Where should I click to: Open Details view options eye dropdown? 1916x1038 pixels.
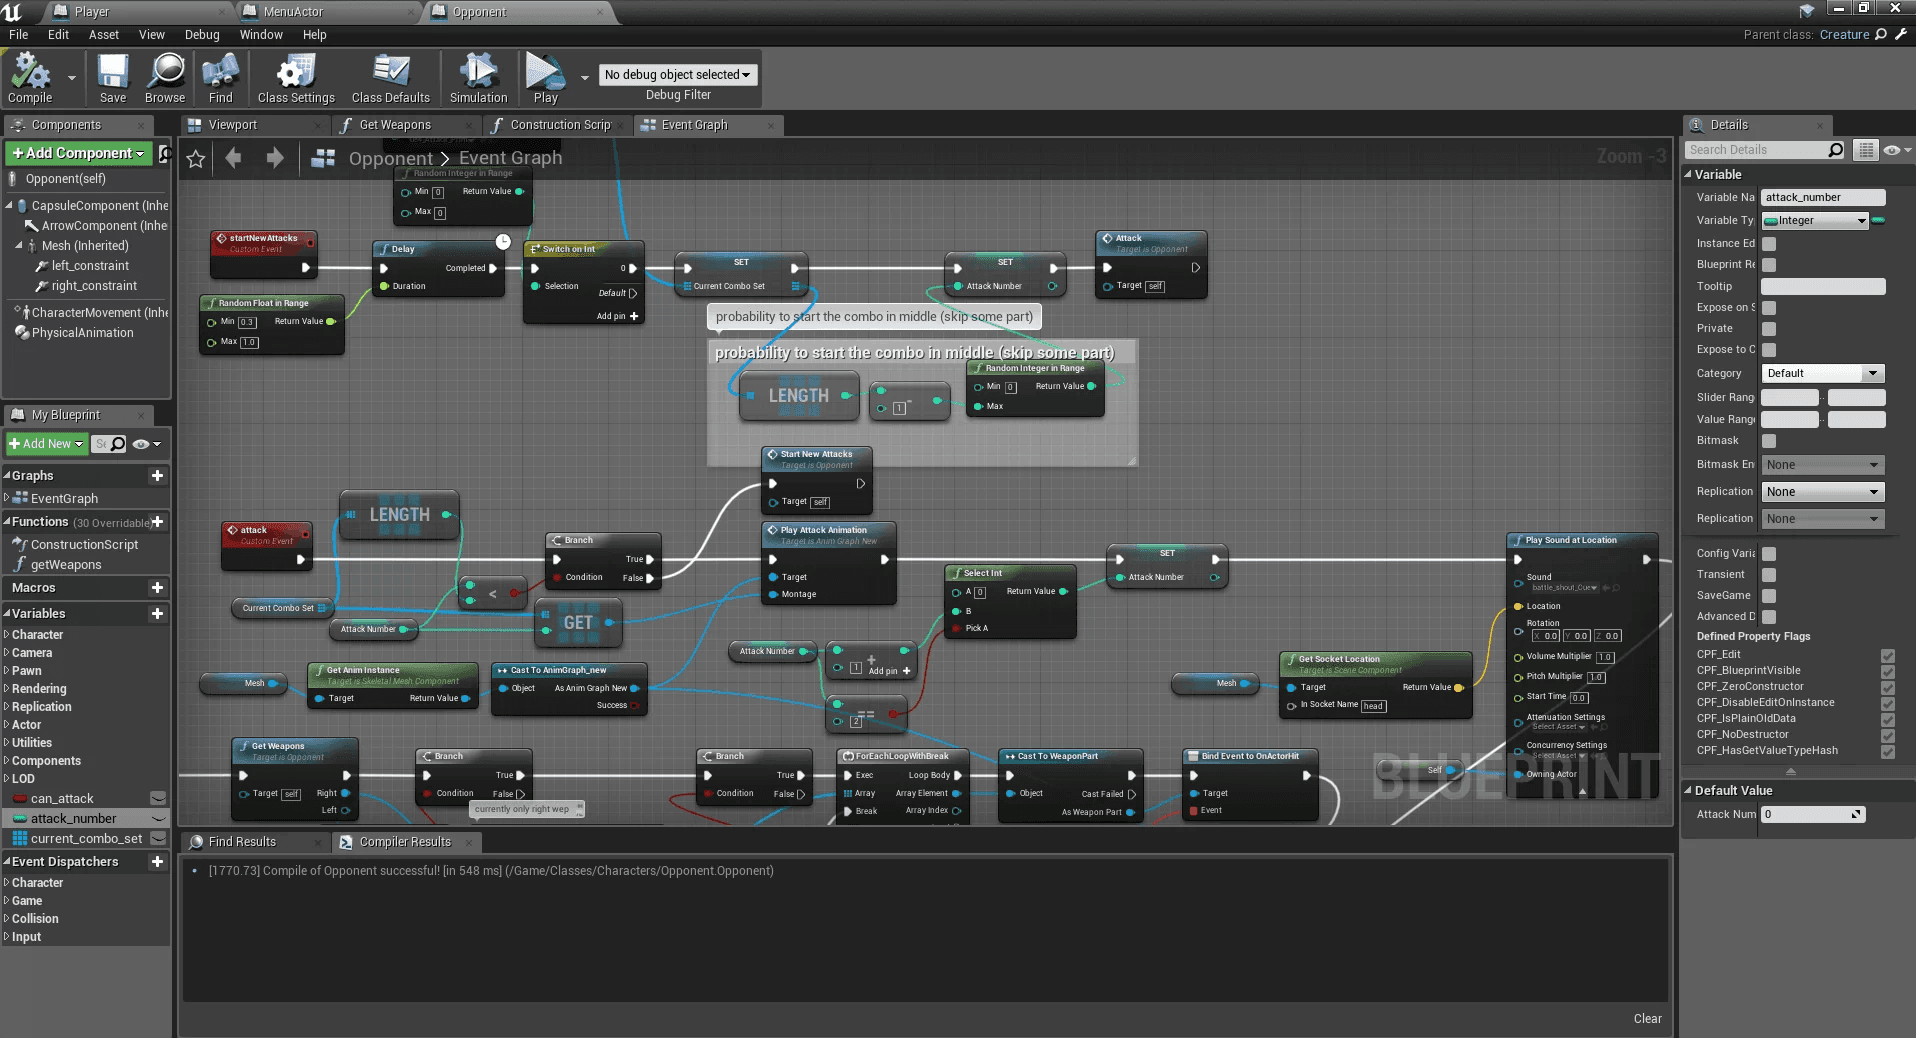pos(1897,150)
